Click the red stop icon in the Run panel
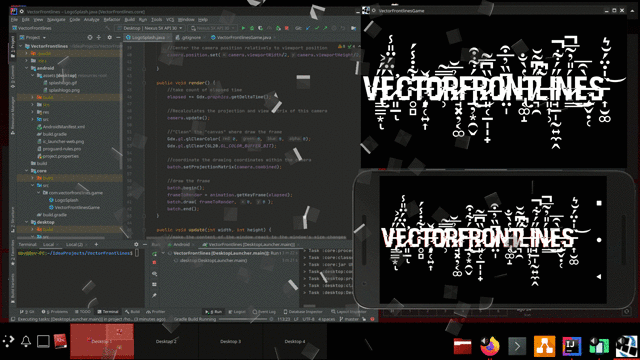This screenshot has width=640, height=360. (x=154, y=263)
